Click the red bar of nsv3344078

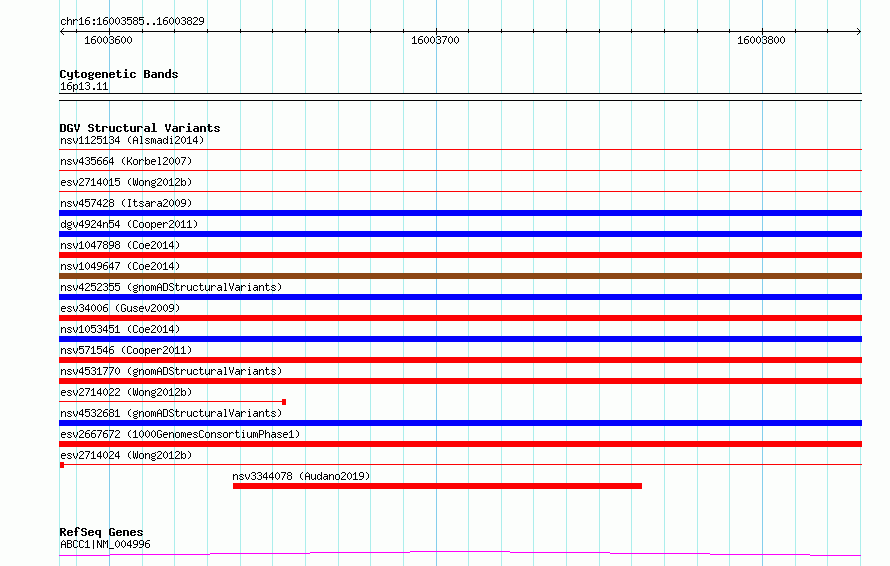[x=437, y=486]
